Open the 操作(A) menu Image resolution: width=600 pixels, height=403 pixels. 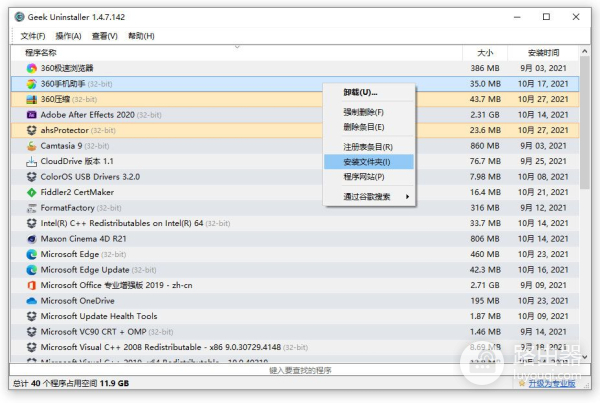(x=68, y=36)
